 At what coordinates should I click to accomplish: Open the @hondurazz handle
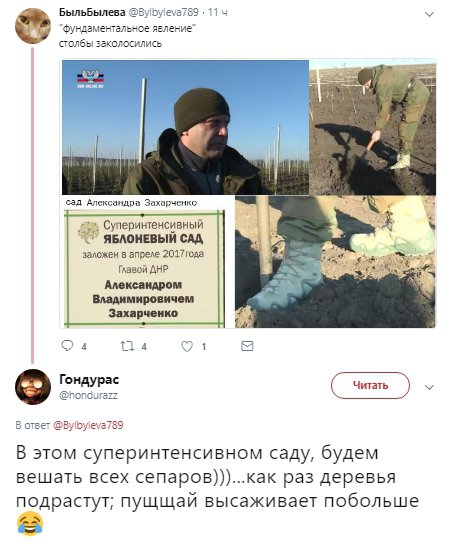tap(88, 395)
